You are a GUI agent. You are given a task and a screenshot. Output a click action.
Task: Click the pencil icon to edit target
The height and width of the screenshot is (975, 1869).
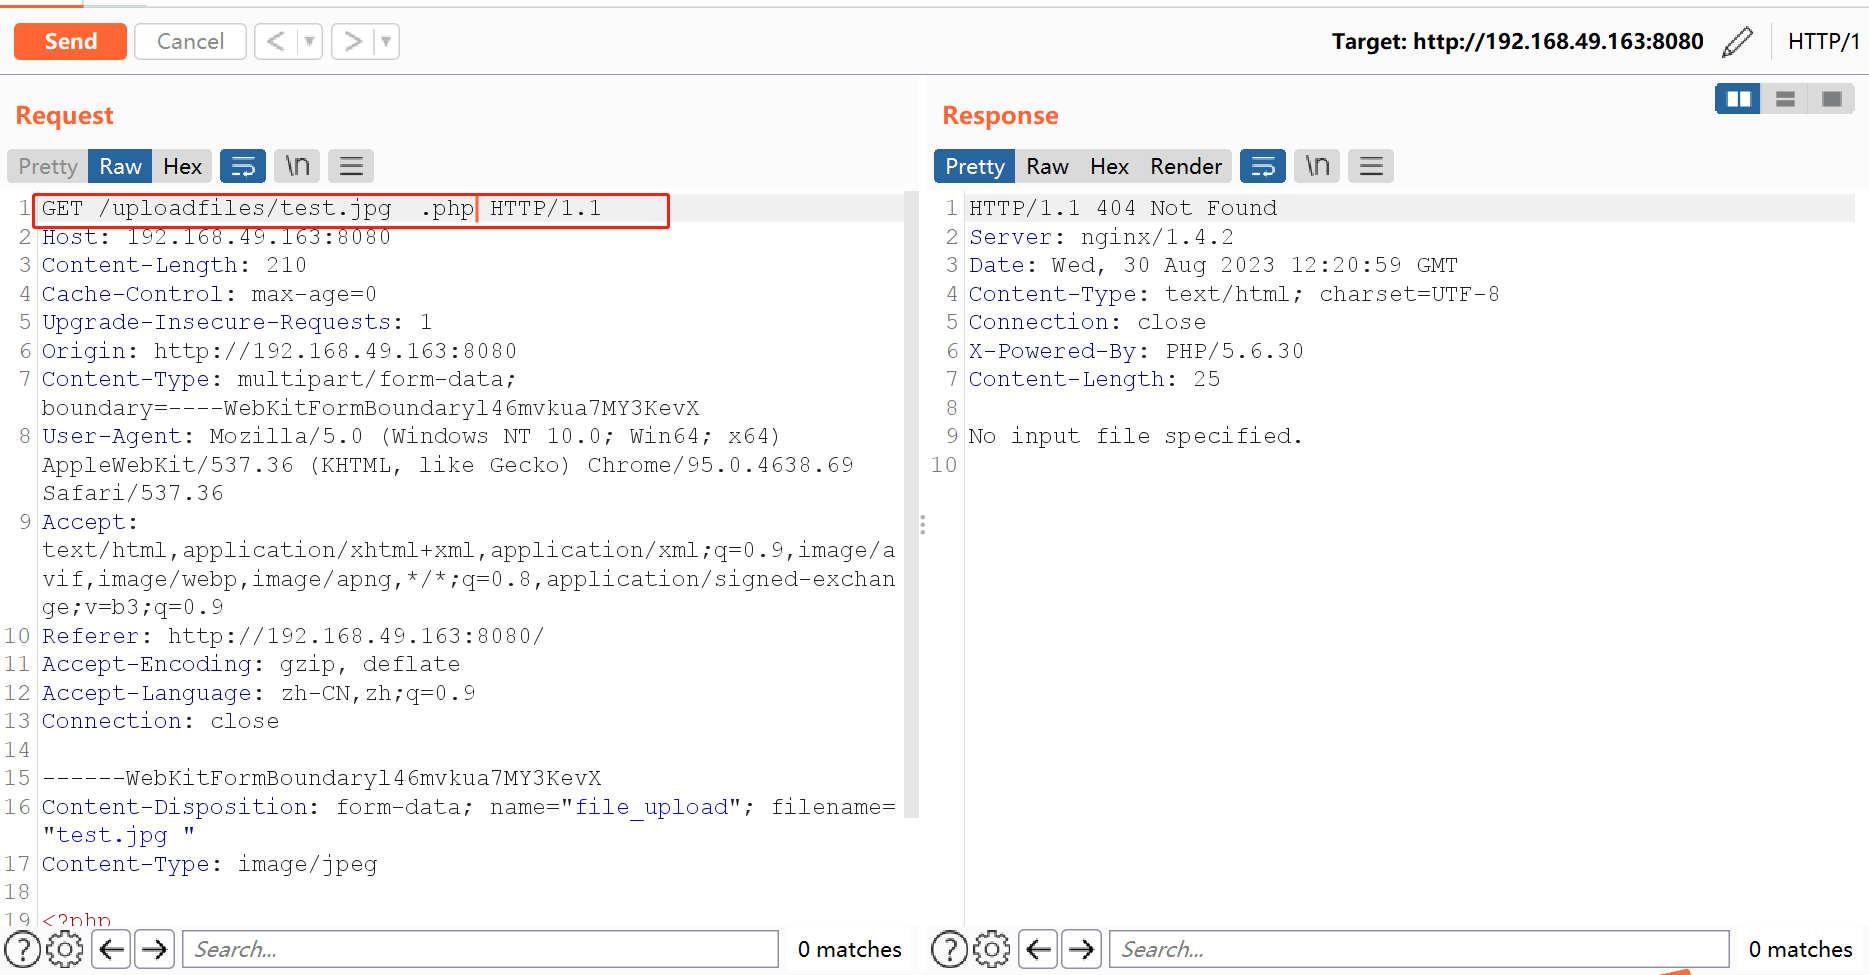1737,42
